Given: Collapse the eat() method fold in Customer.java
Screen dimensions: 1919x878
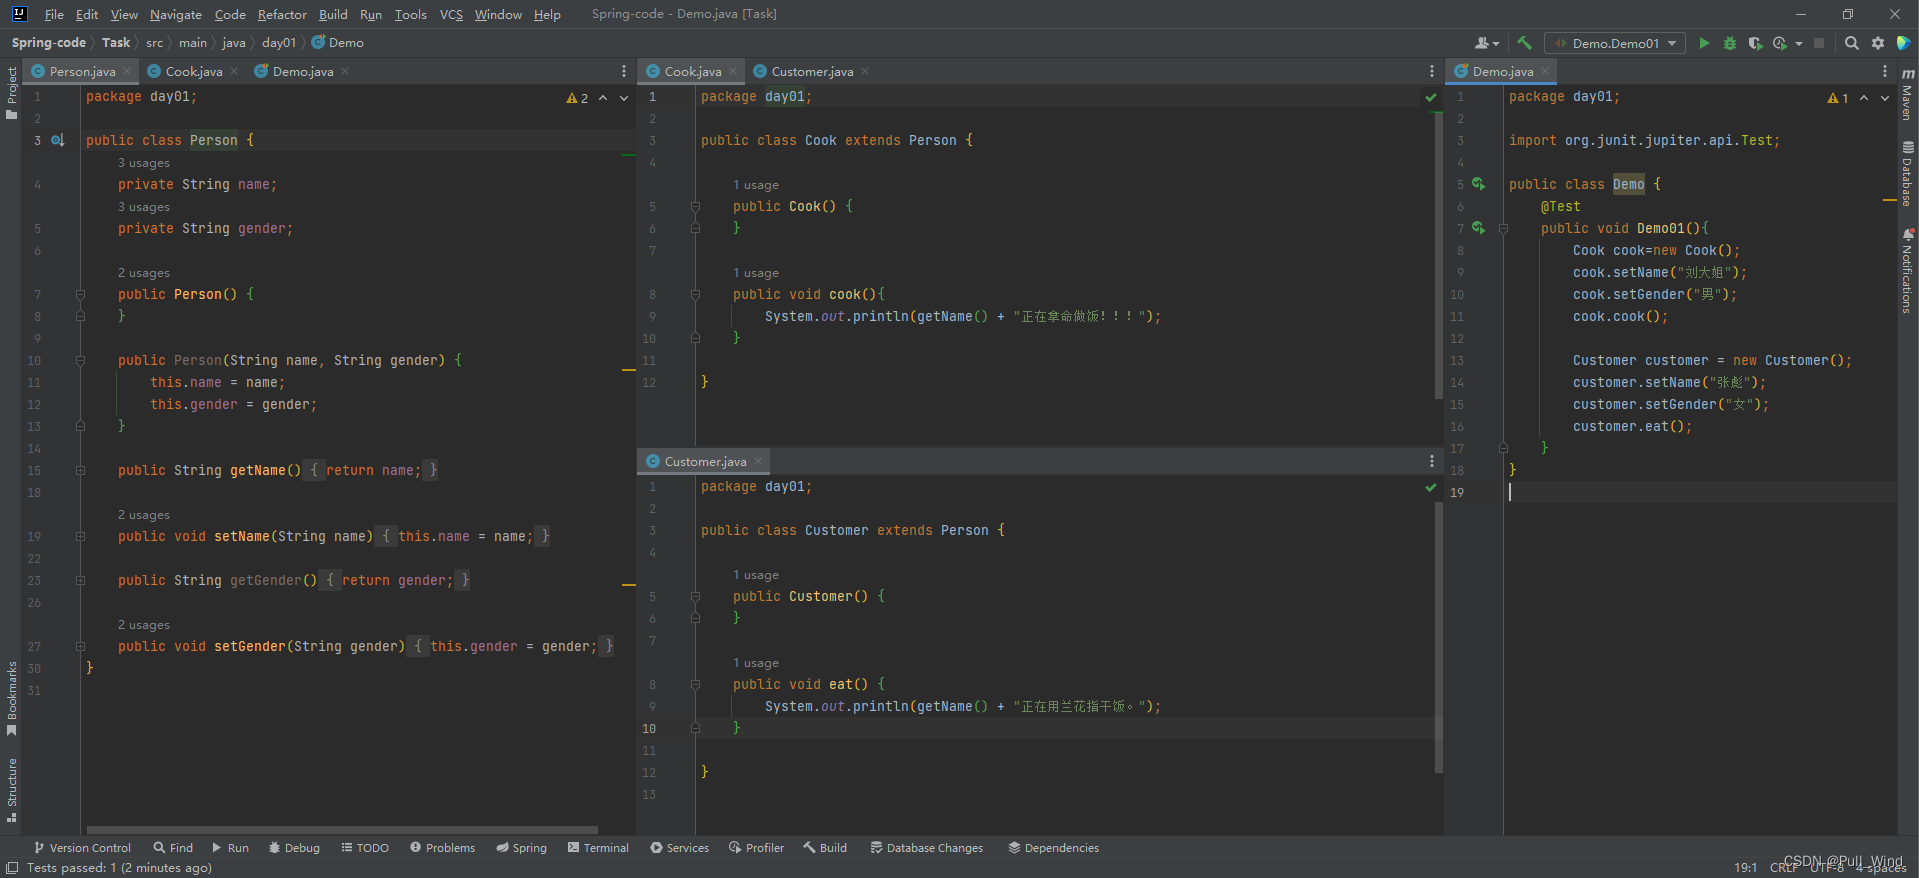Looking at the screenshot, I should tap(695, 684).
